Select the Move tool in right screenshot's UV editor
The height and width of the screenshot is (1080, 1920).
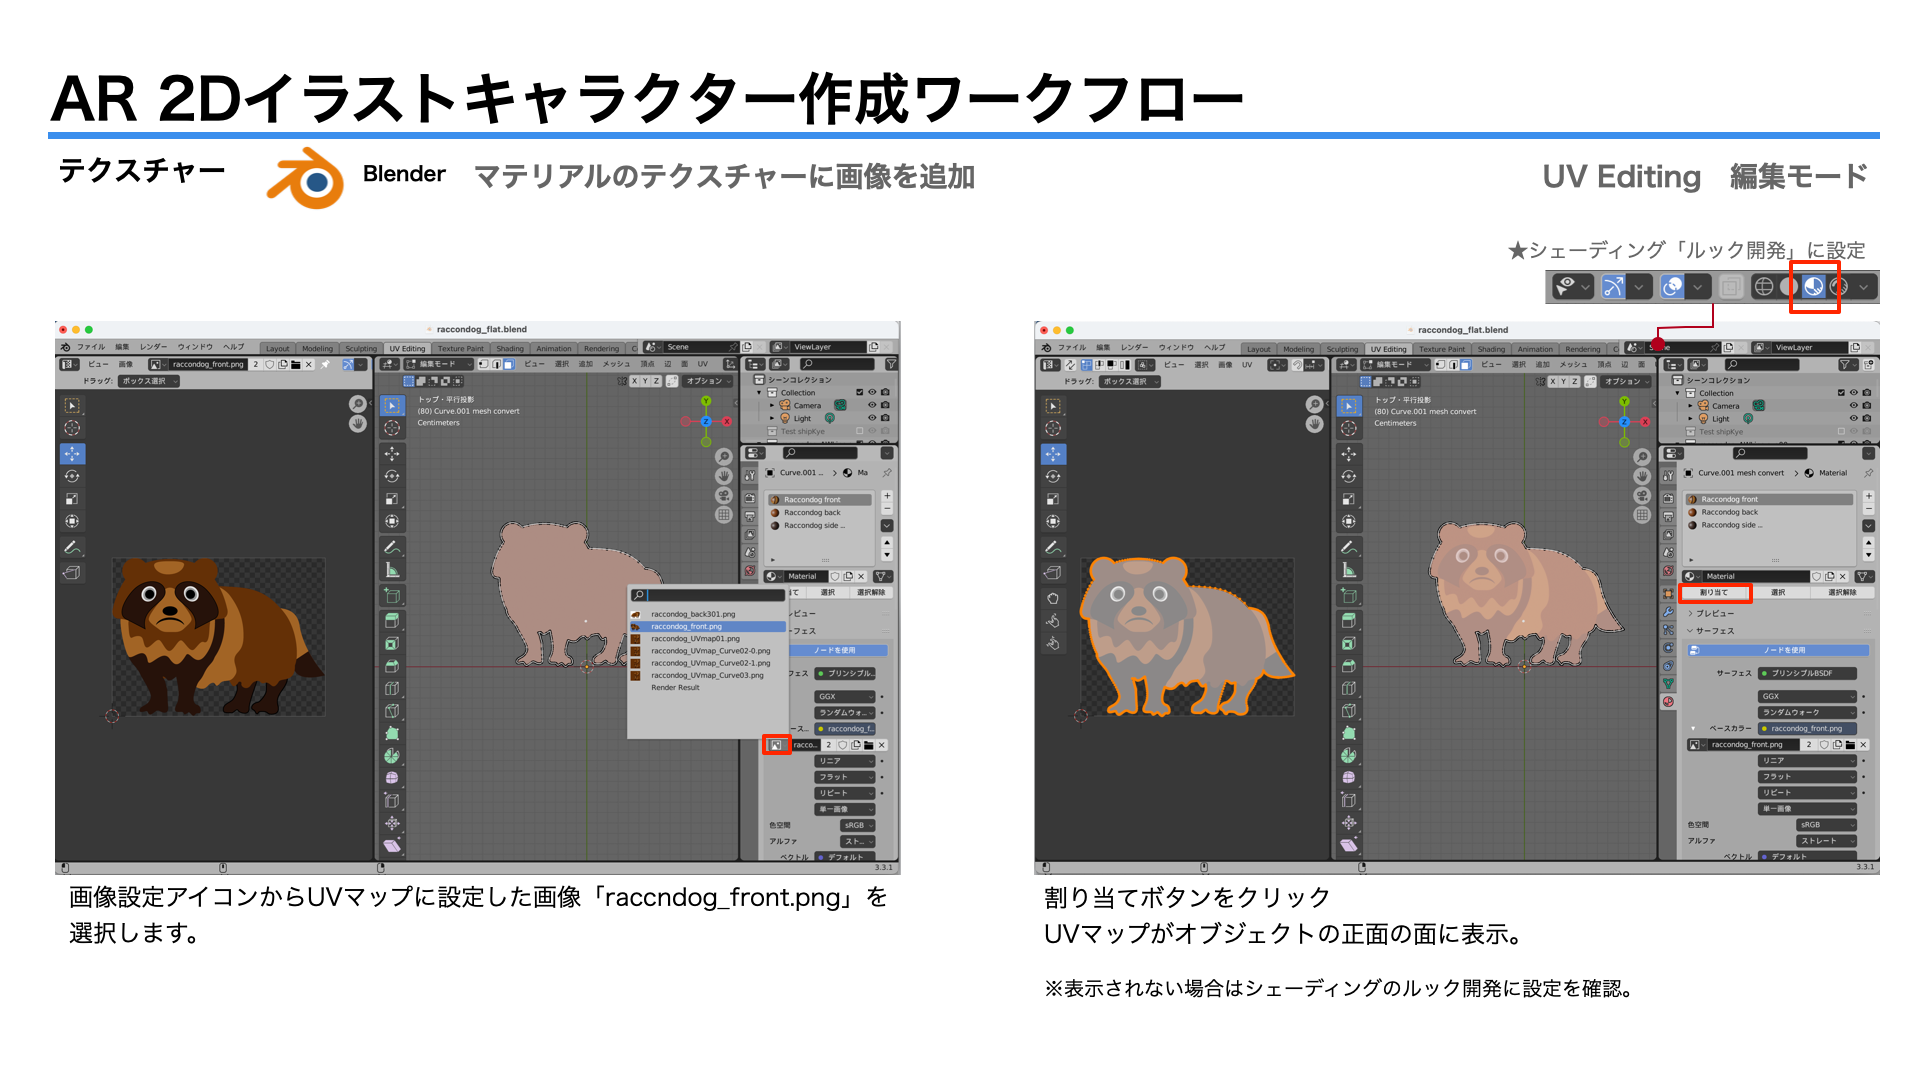(1053, 454)
